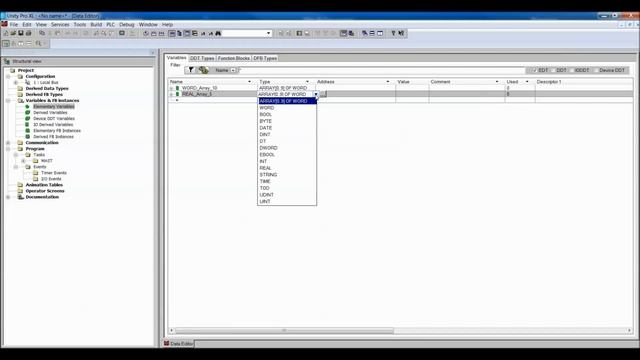Click the Open project toolbar icon
Image resolution: width=640 pixels, height=360 pixels.
(x=13, y=33)
